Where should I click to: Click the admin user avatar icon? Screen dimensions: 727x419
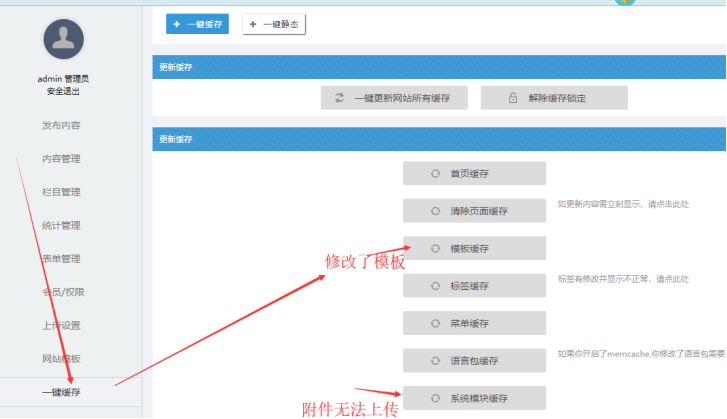(63, 39)
